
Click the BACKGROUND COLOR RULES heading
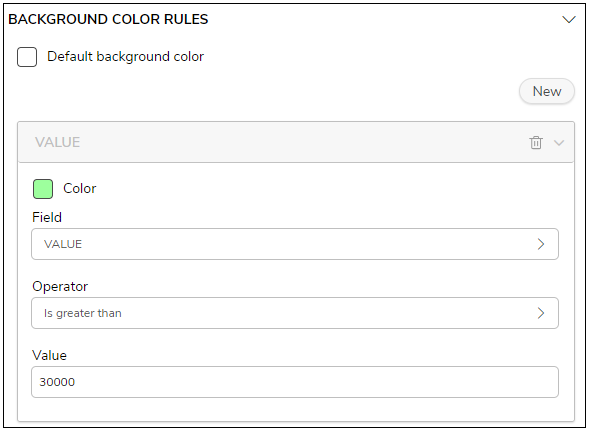108,19
